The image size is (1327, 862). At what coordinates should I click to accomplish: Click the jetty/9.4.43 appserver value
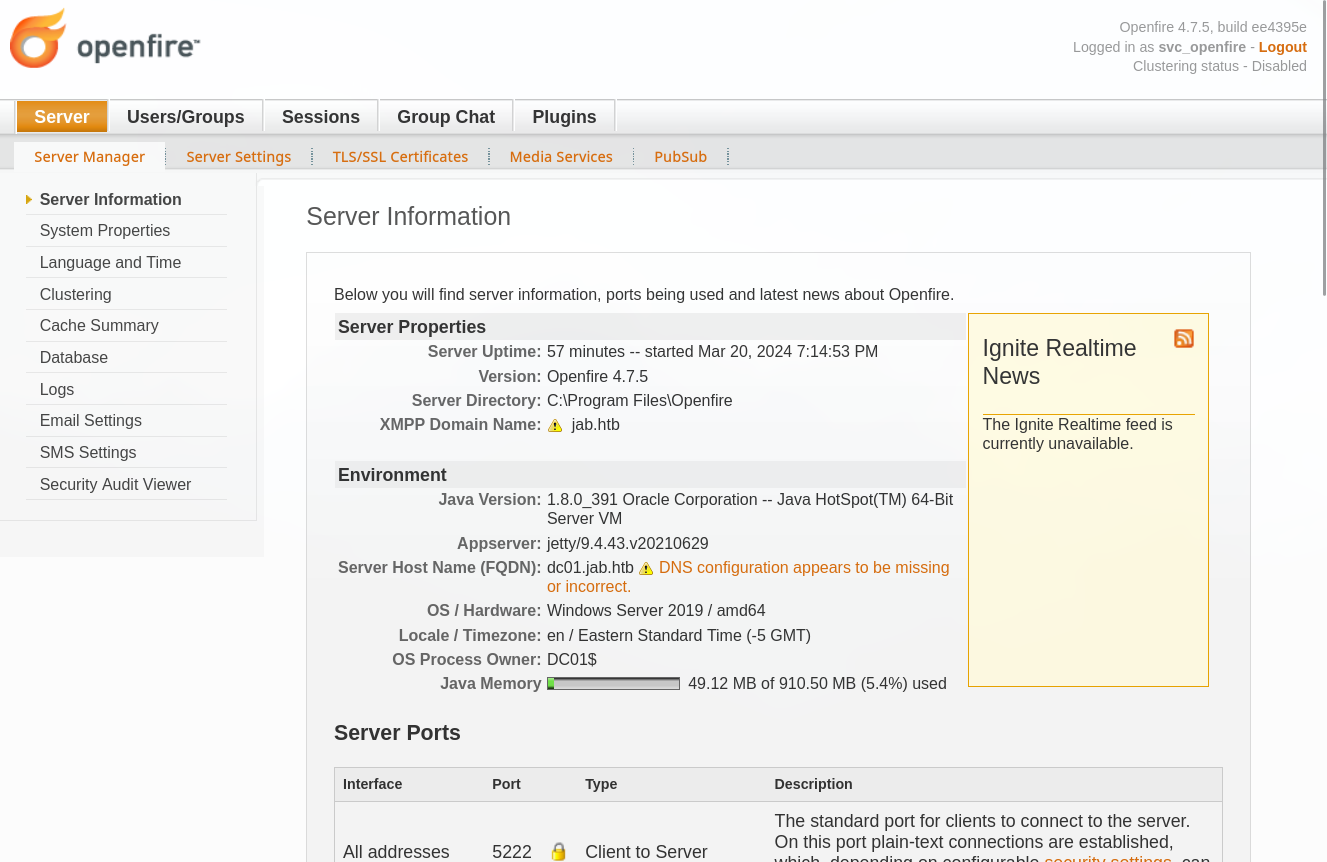(628, 544)
